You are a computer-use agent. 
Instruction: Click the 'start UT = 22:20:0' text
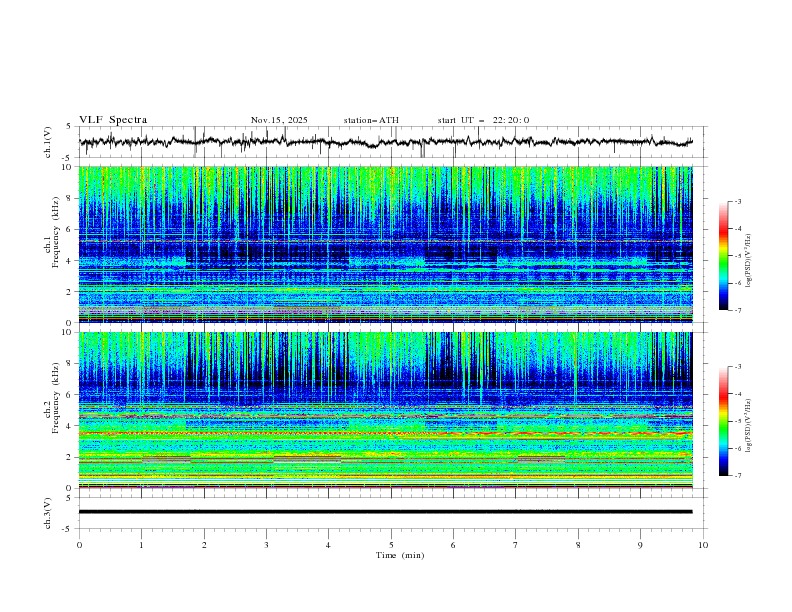tap(483, 120)
